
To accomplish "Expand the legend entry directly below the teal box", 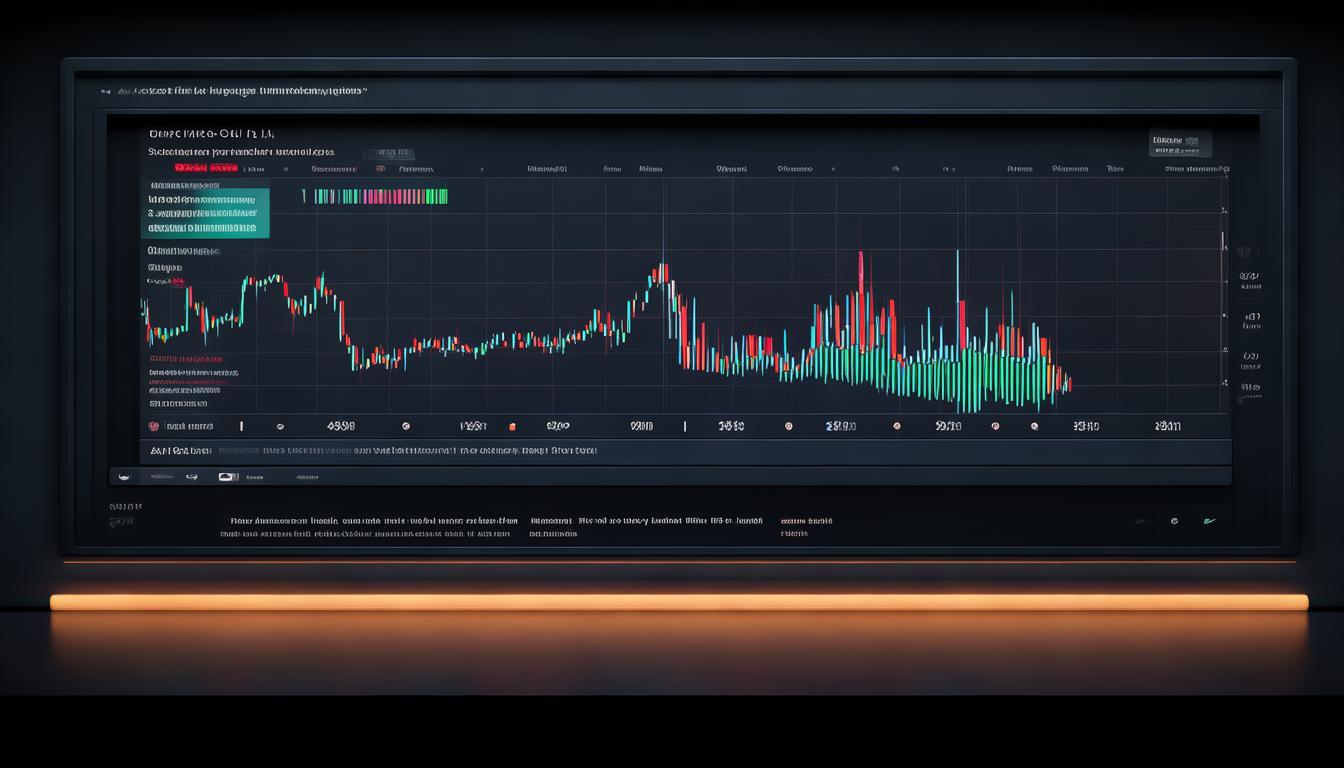I will coord(183,251).
